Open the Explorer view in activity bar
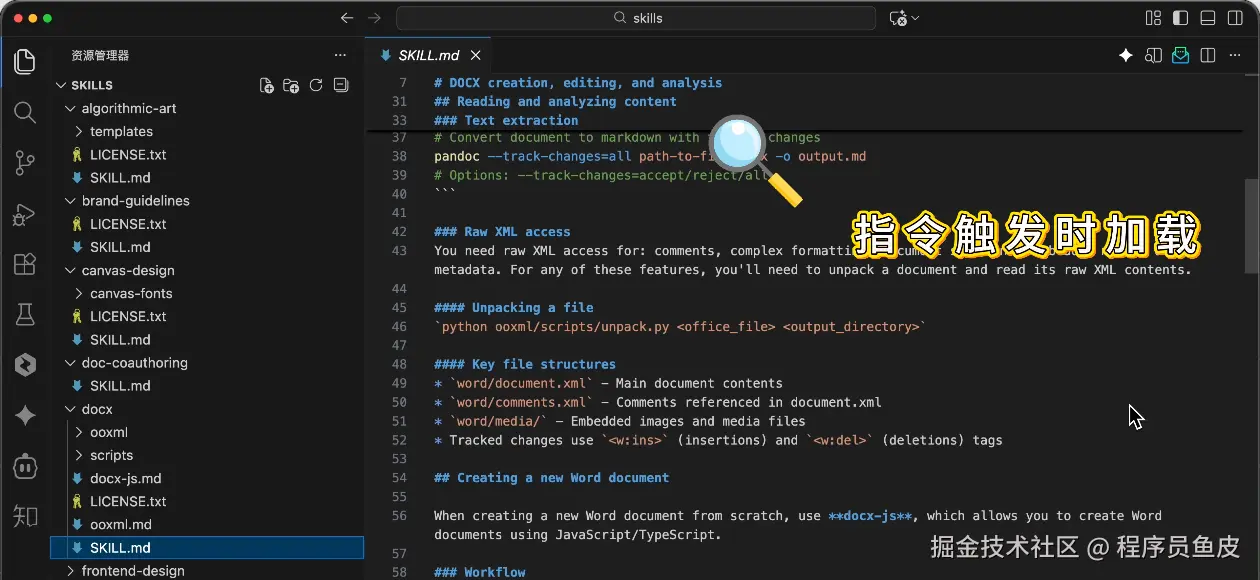 25,61
